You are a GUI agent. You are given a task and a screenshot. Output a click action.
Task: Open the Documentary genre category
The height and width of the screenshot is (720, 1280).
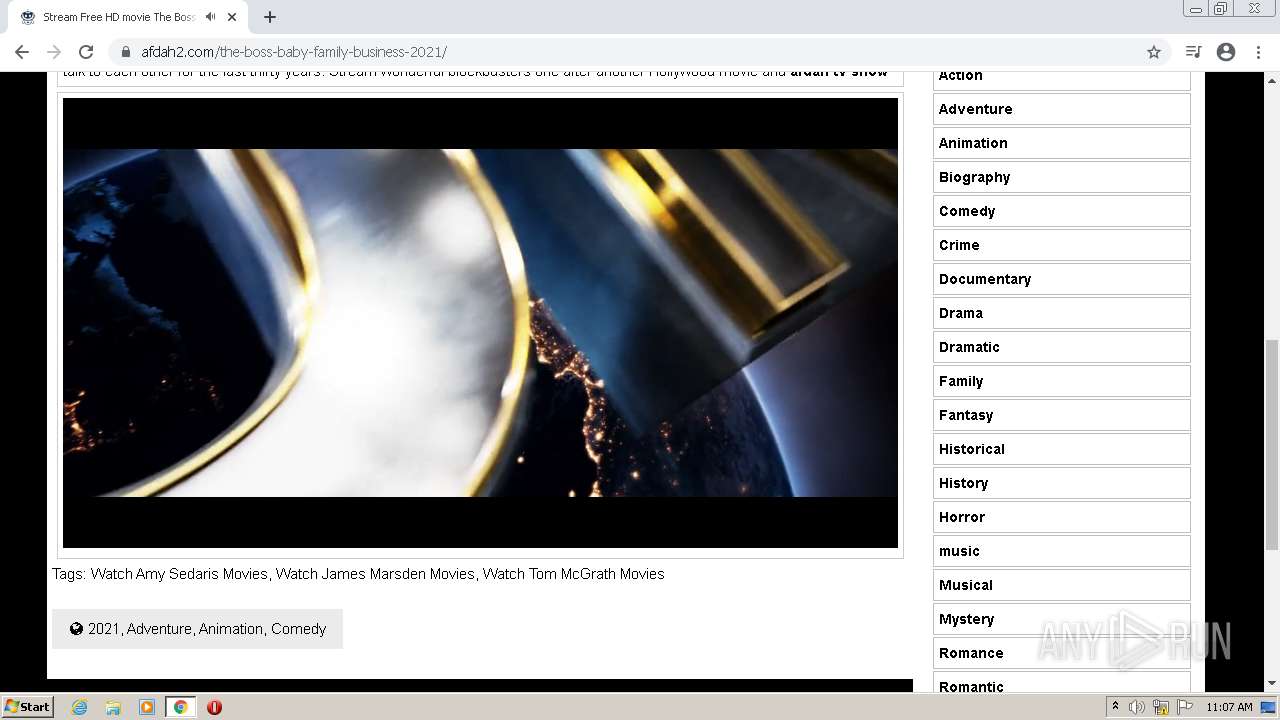pyautogui.click(x=1062, y=279)
